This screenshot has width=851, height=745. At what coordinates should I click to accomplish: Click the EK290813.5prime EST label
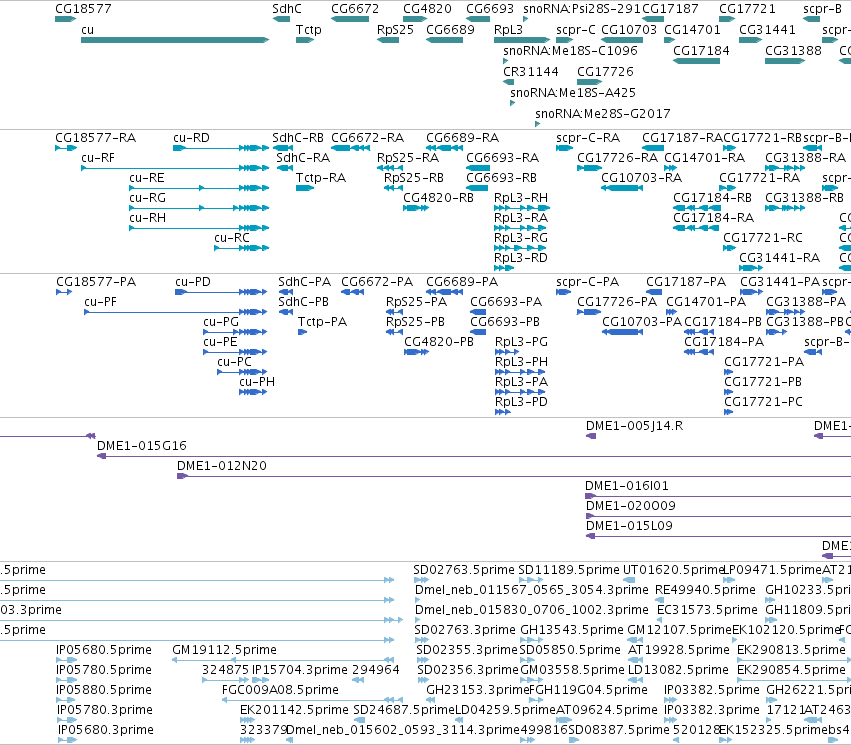[791, 650]
